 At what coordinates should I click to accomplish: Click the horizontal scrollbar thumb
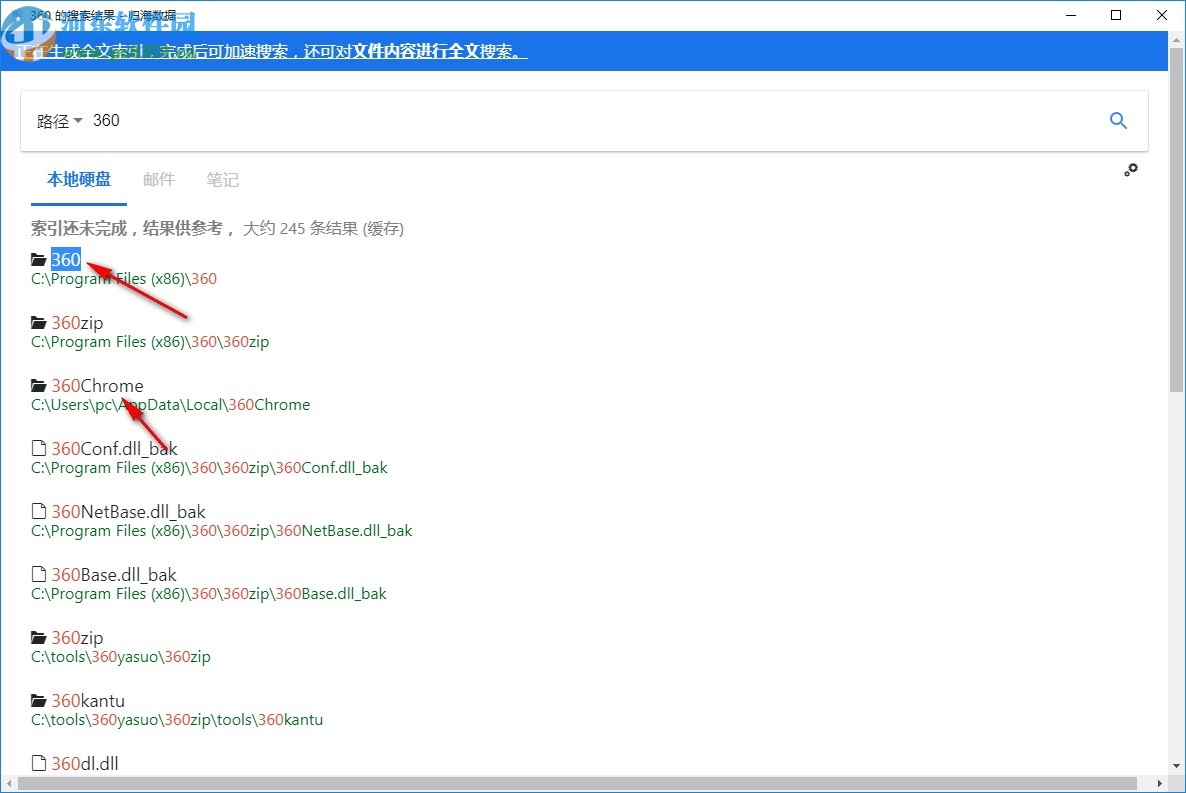pos(577,783)
